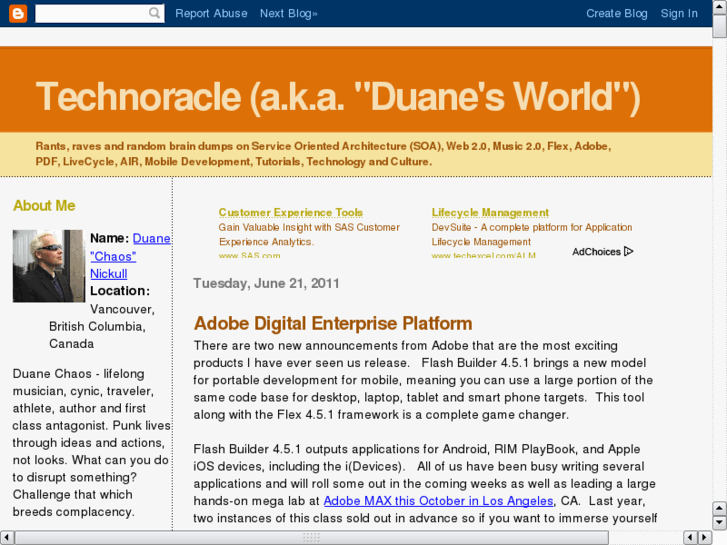Image resolution: width=727 pixels, height=545 pixels.
Task: Click the www.techexcel.com ad URL
Action: click(x=484, y=255)
